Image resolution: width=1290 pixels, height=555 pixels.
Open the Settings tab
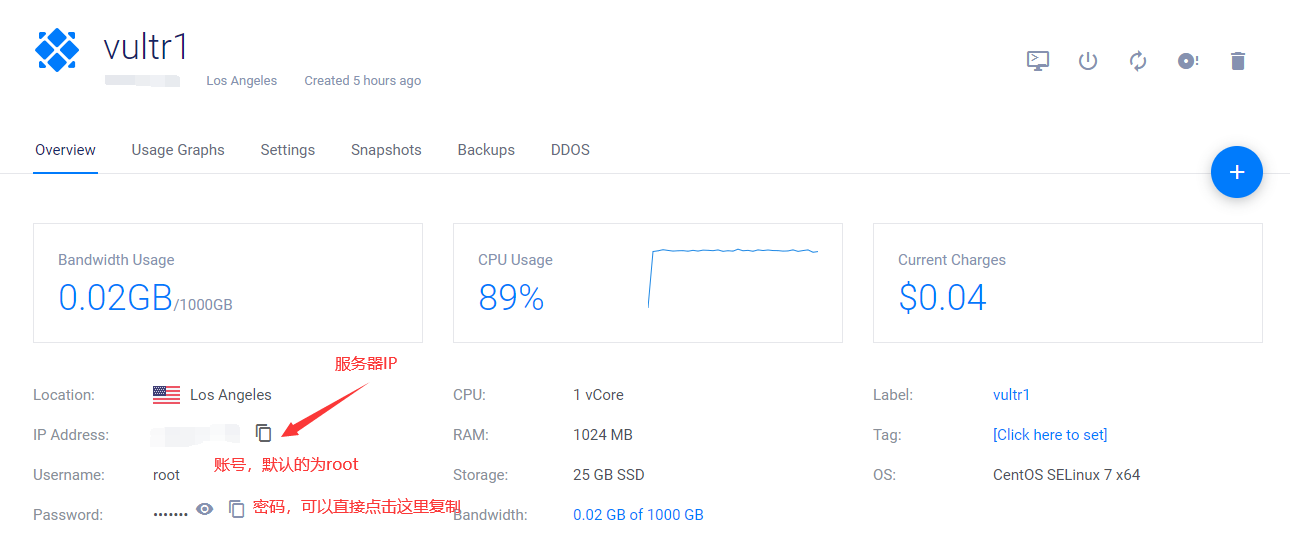coord(288,150)
